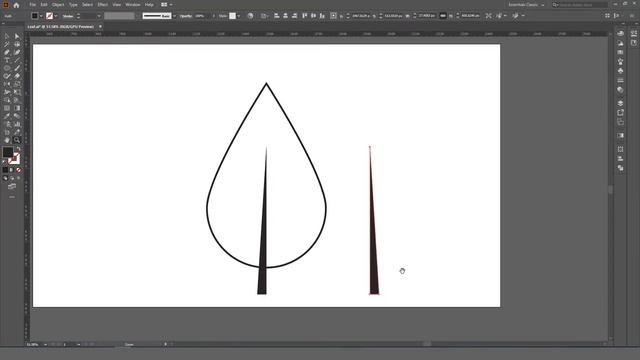Select the Zoom magnifier tool
Screen dimensions: 640x360
(x=17, y=140)
